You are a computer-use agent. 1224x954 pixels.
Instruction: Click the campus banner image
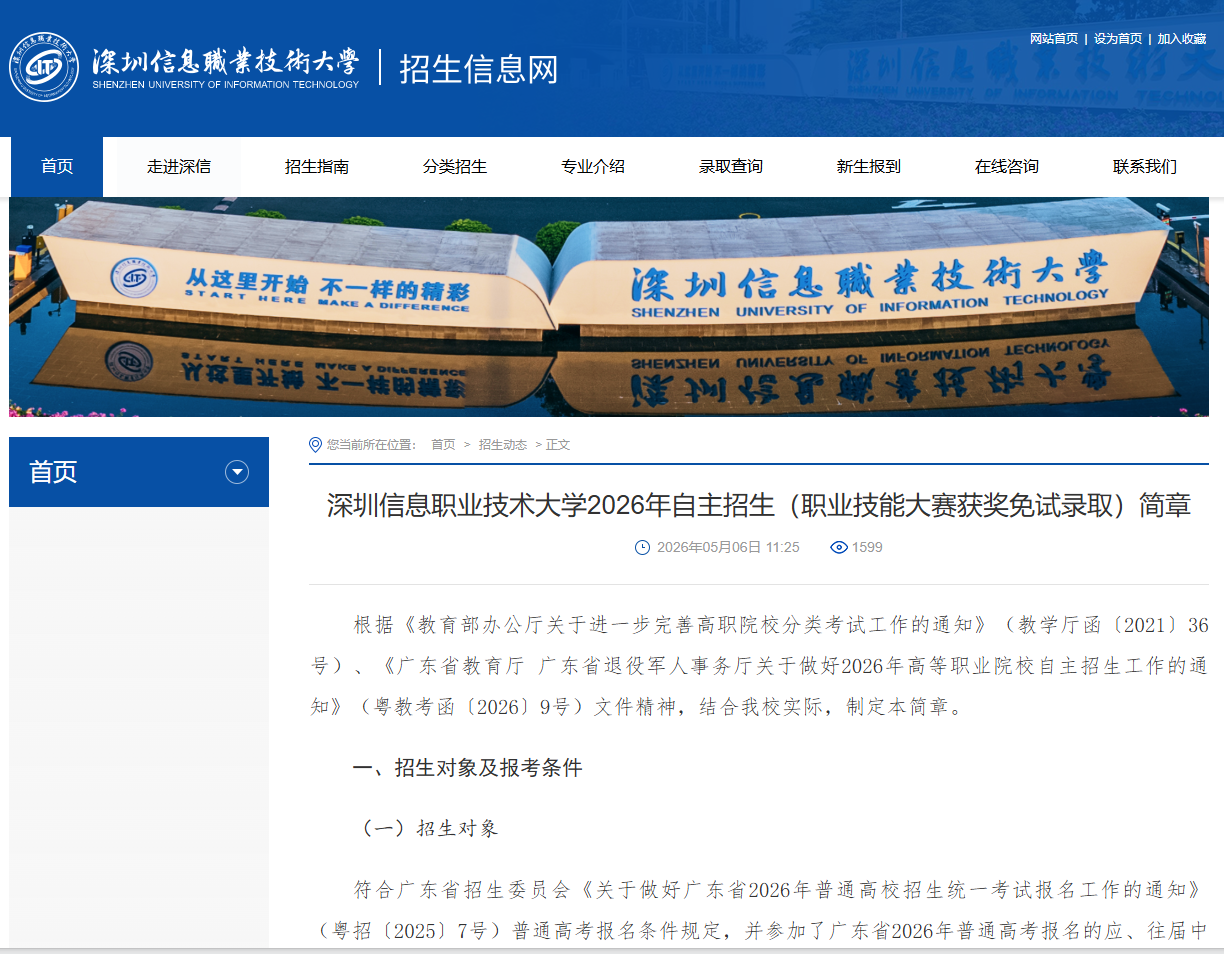coord(609,307)
